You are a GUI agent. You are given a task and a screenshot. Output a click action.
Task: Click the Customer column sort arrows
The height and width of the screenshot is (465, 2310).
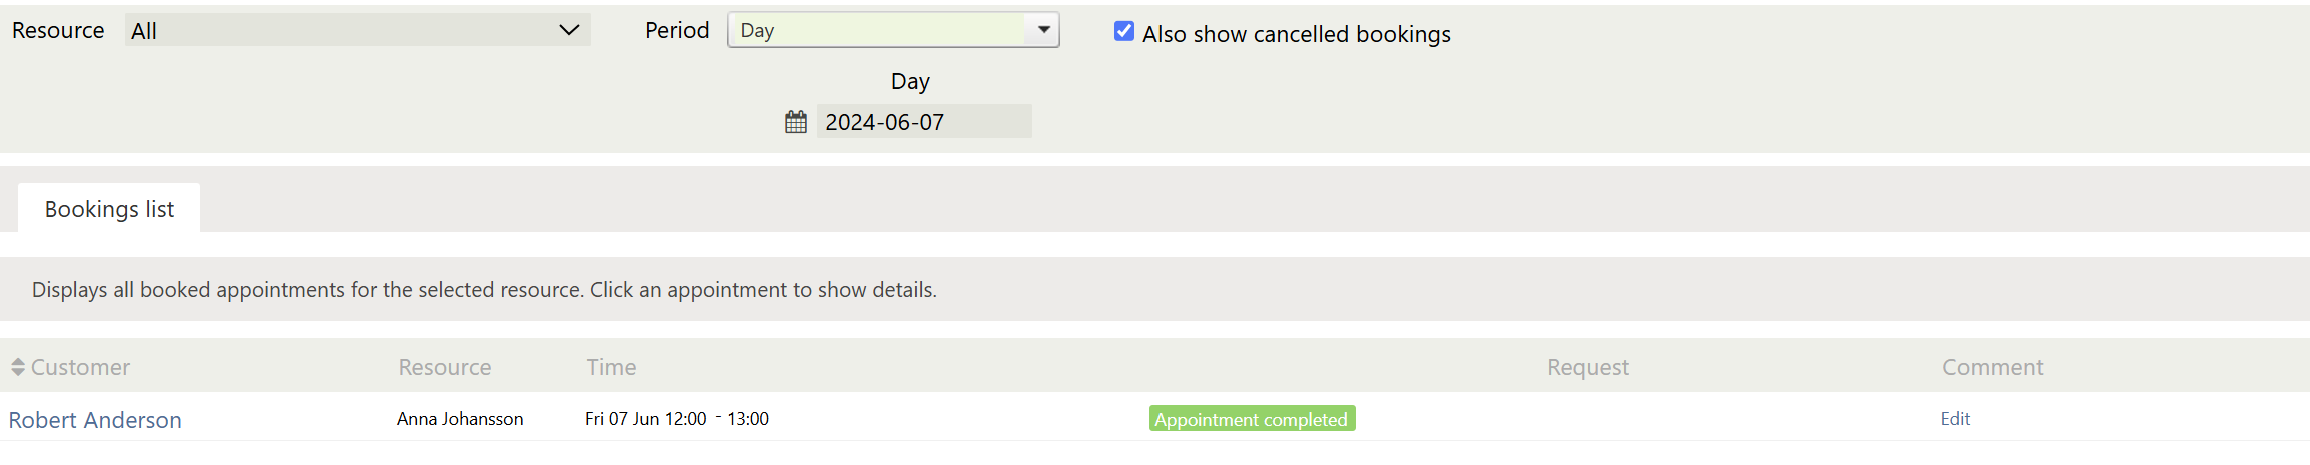[18, 367]
